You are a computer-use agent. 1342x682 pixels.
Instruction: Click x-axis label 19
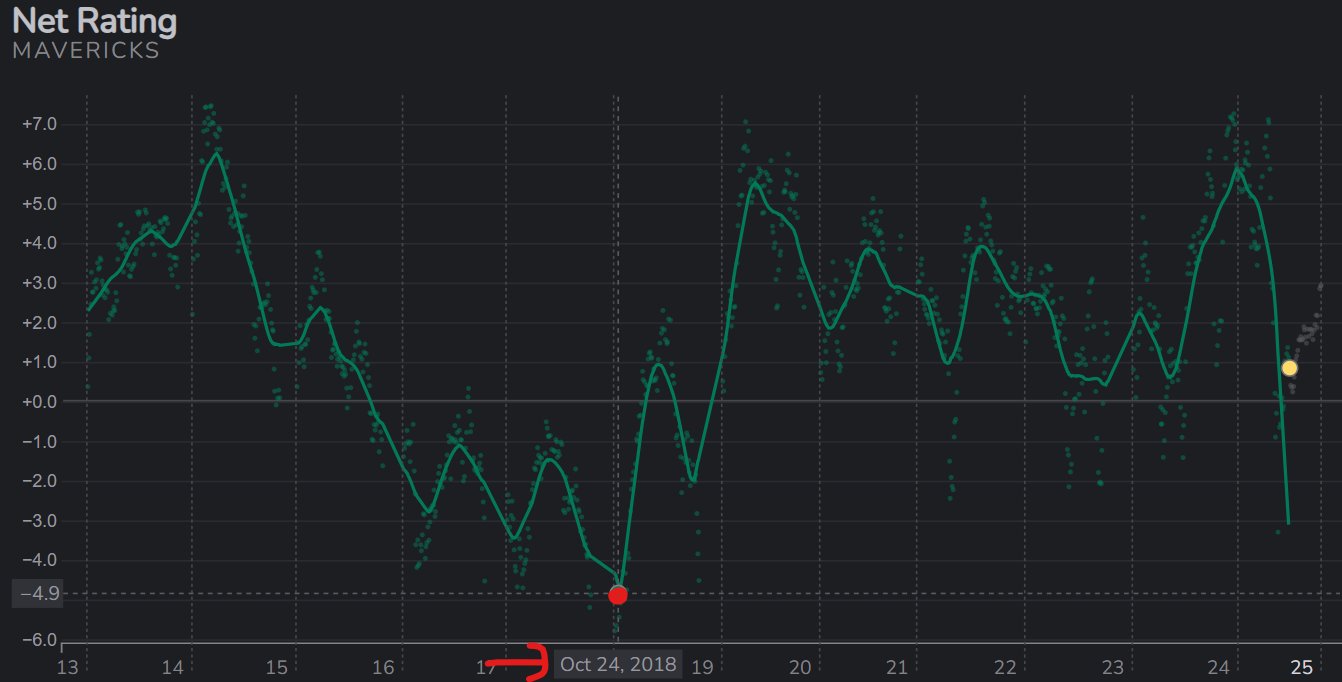(702, 667)
